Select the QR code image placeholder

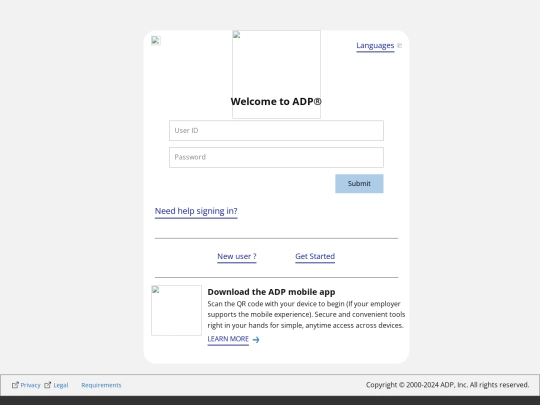pyautogui.click(x=176, y=310)
